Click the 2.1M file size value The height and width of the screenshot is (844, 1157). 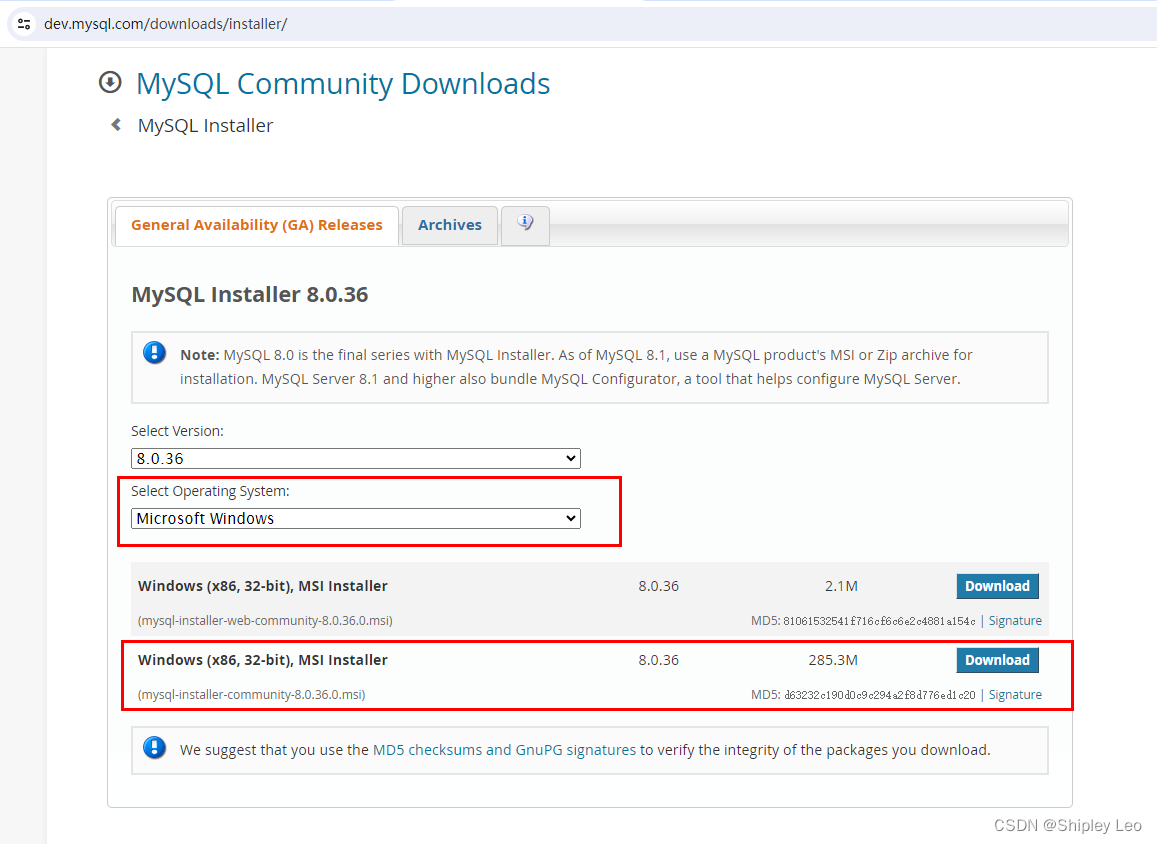[841, 587]
